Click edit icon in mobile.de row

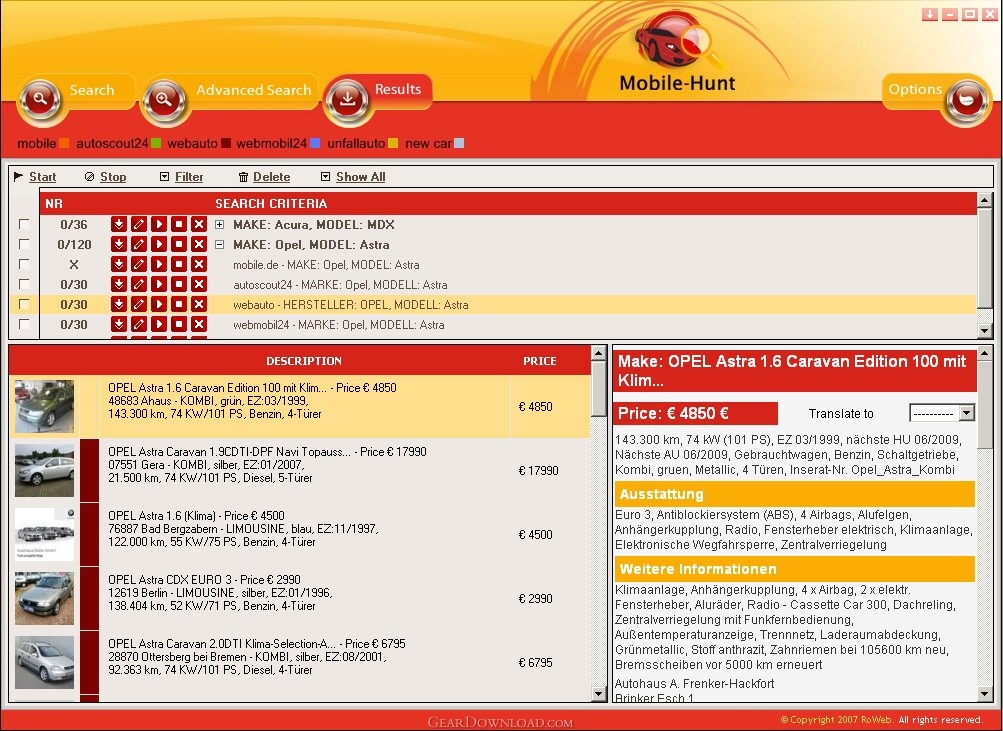138,264
